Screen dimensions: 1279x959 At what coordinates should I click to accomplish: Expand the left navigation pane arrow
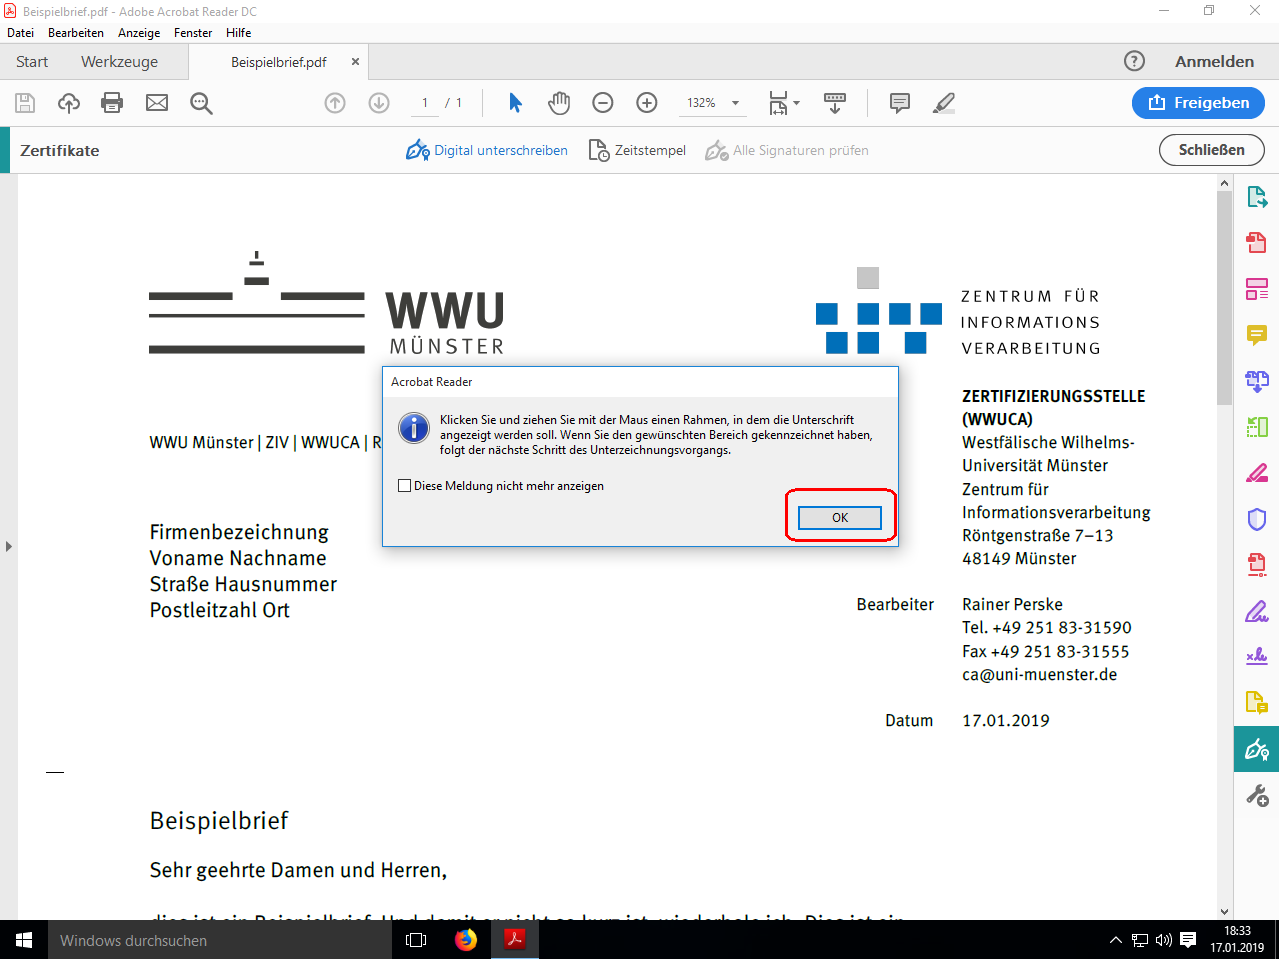(x=9, y=546)
